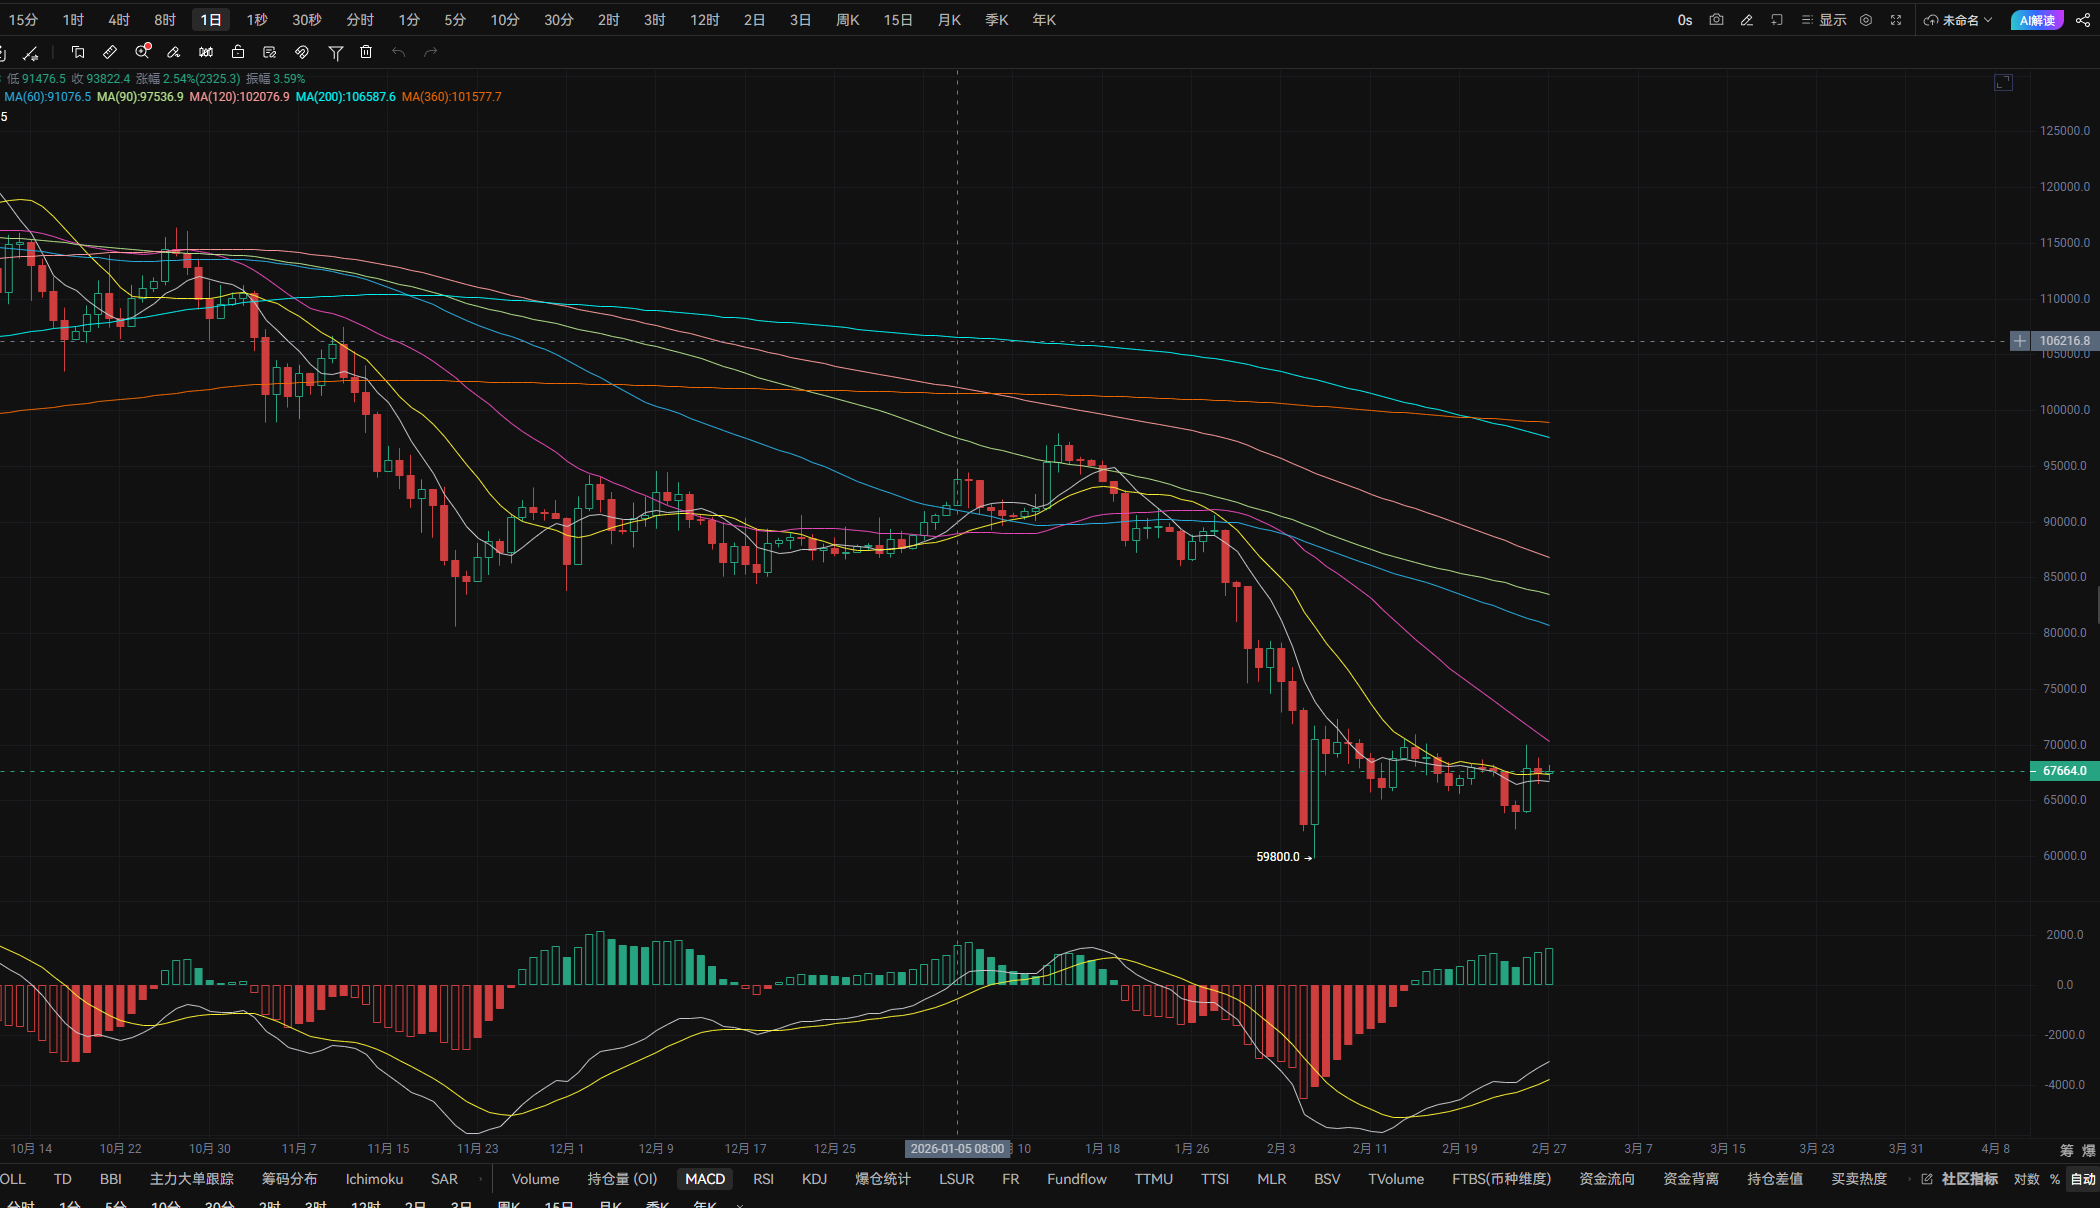Expand the chart pane corner maximize icon
This screenshot has height=1208, width=2100.
coord(2003,83)
